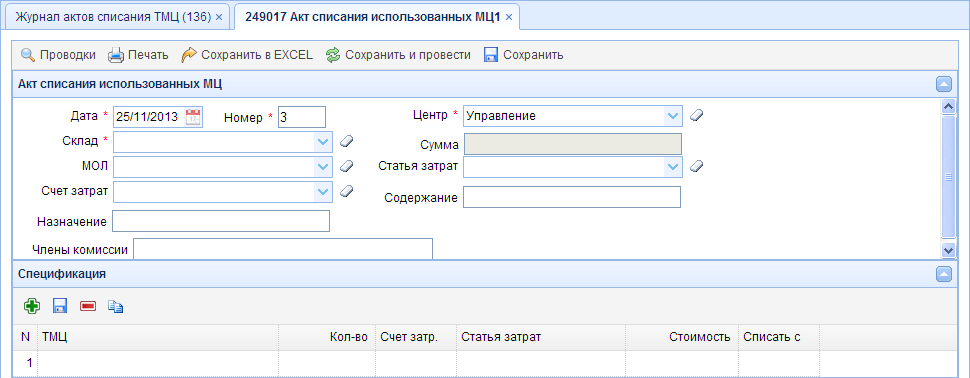This screenshot has height=378, width=970.
Task: Click the N column header
Action: [x=25, y=337]
